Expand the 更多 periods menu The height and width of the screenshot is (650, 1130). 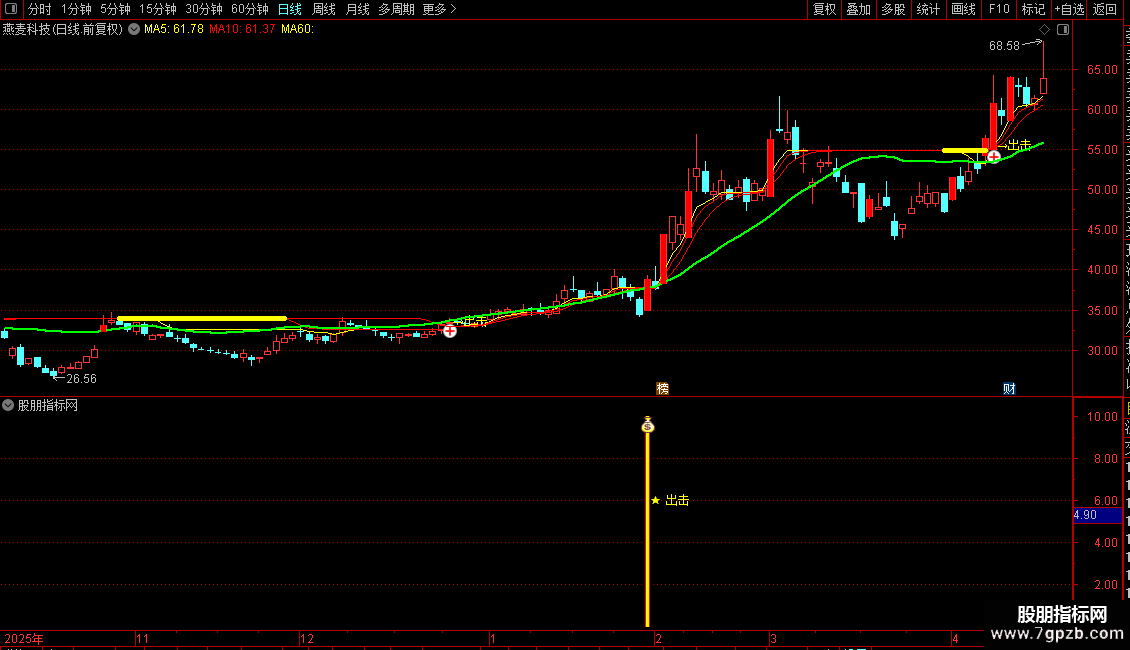439,9
